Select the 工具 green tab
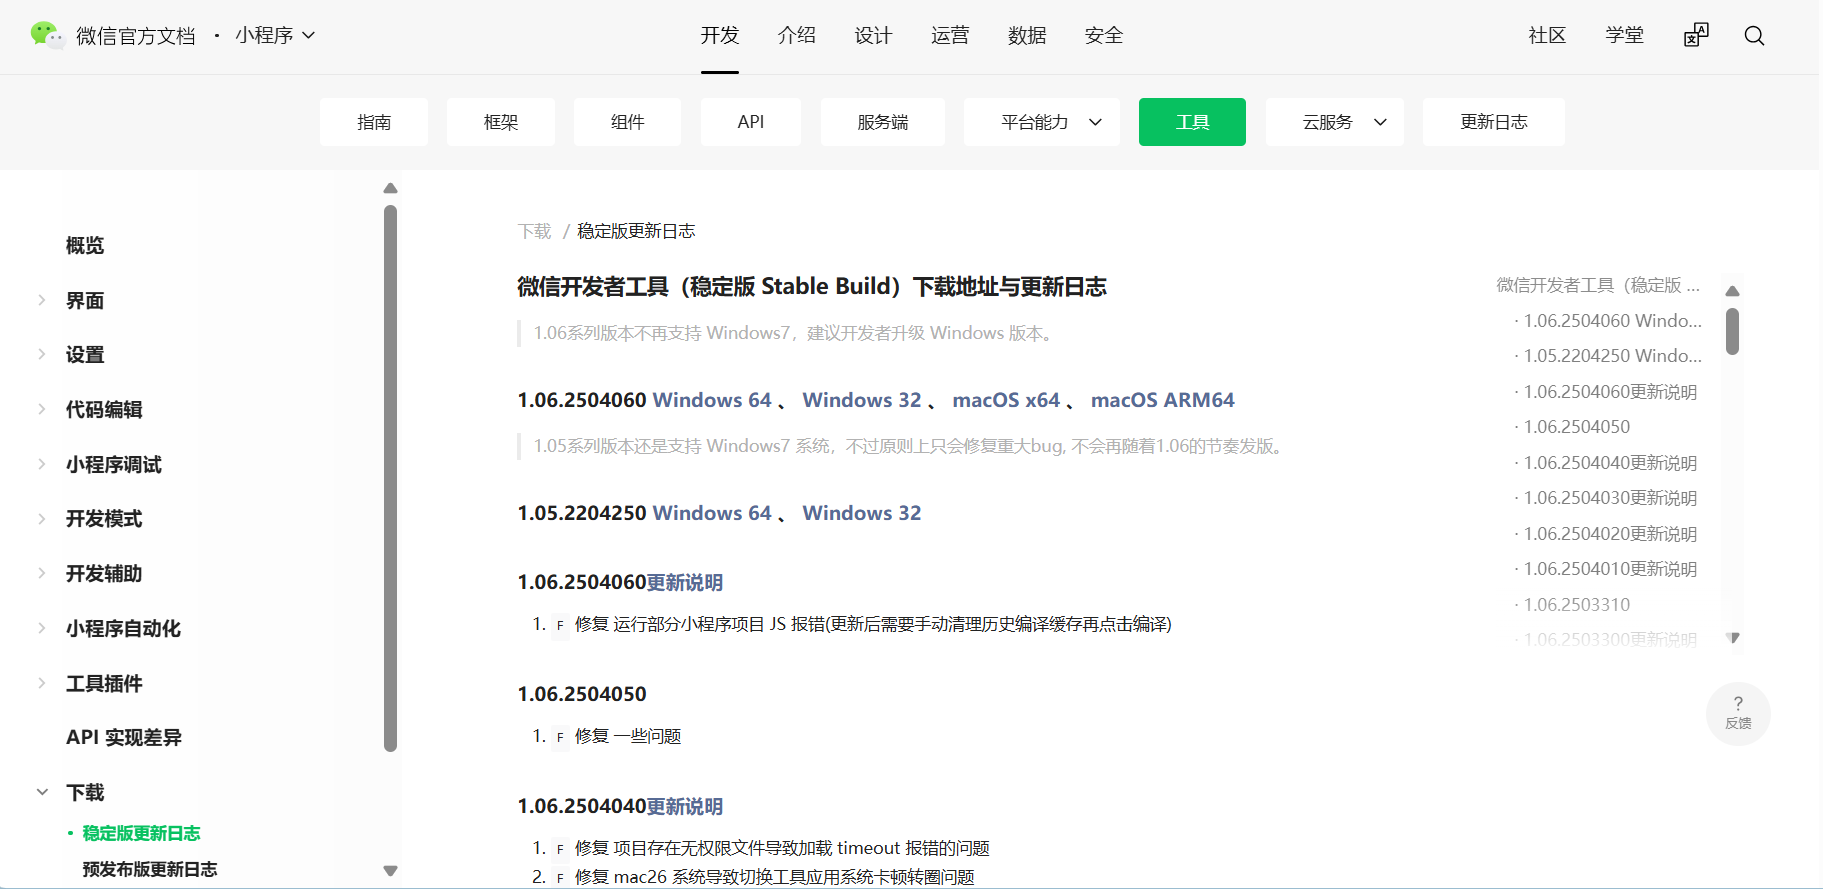 click(x=1192, y=122)
